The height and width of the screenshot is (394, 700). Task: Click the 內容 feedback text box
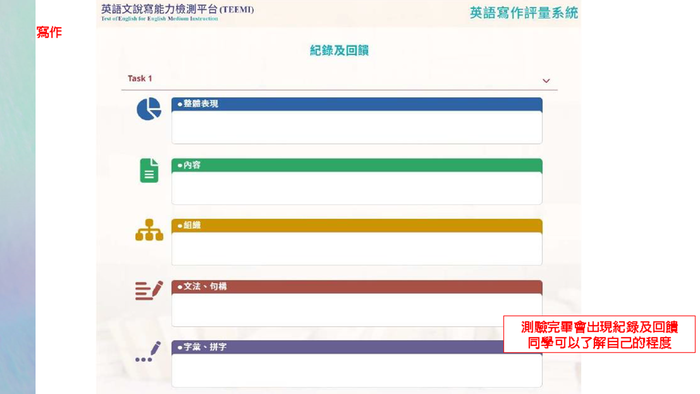point(357,188)
